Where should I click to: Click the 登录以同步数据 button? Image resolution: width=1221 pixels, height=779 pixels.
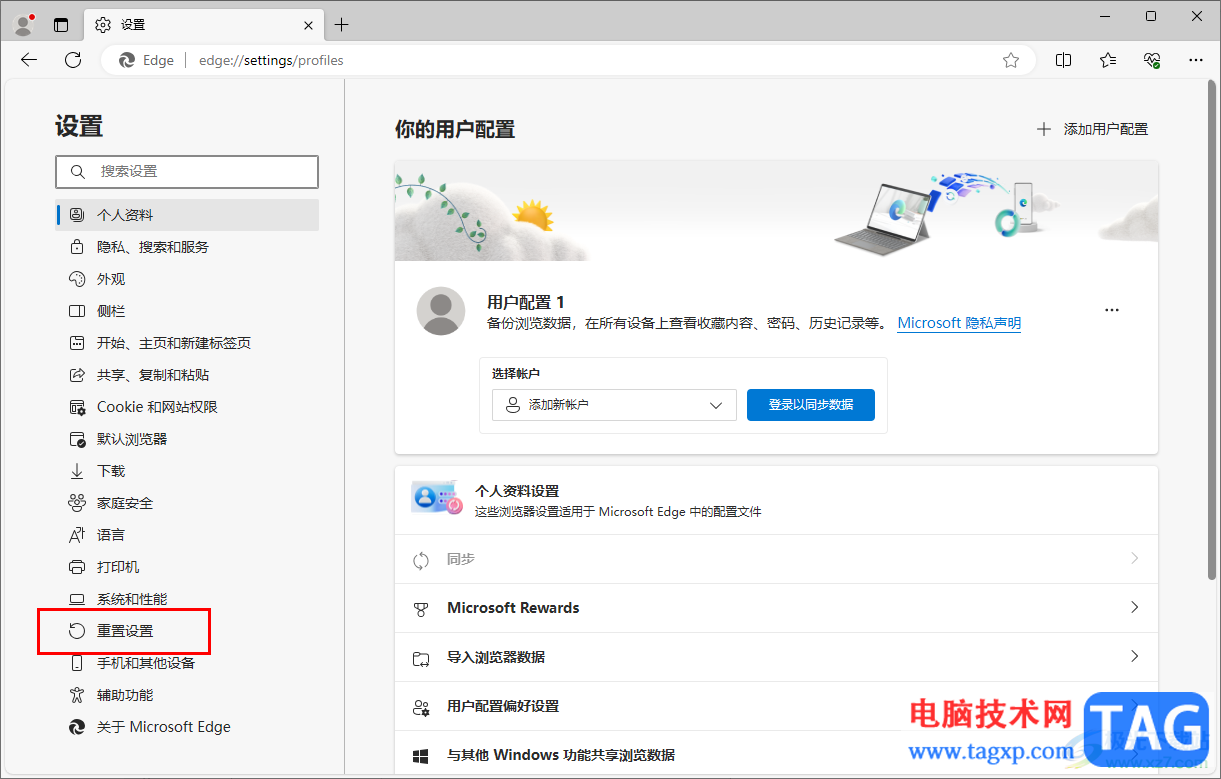click(x=810, y=405)
